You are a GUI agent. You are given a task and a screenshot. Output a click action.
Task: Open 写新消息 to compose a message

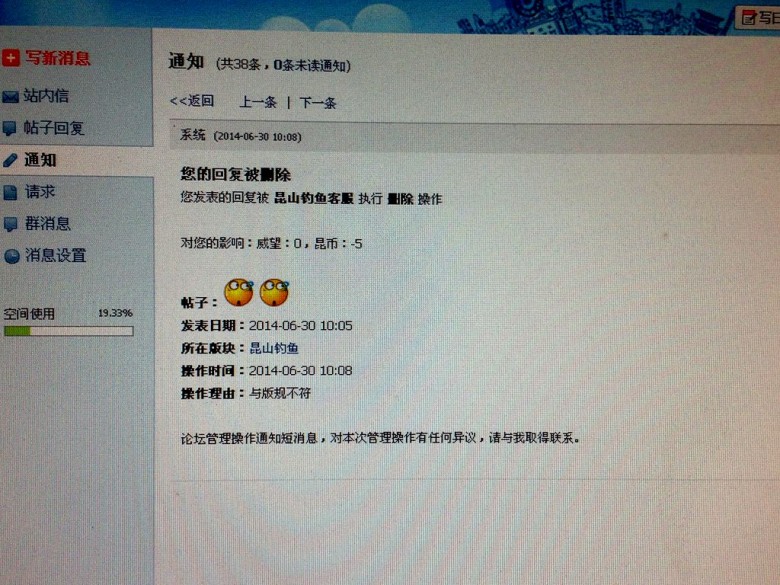(58, 58)
